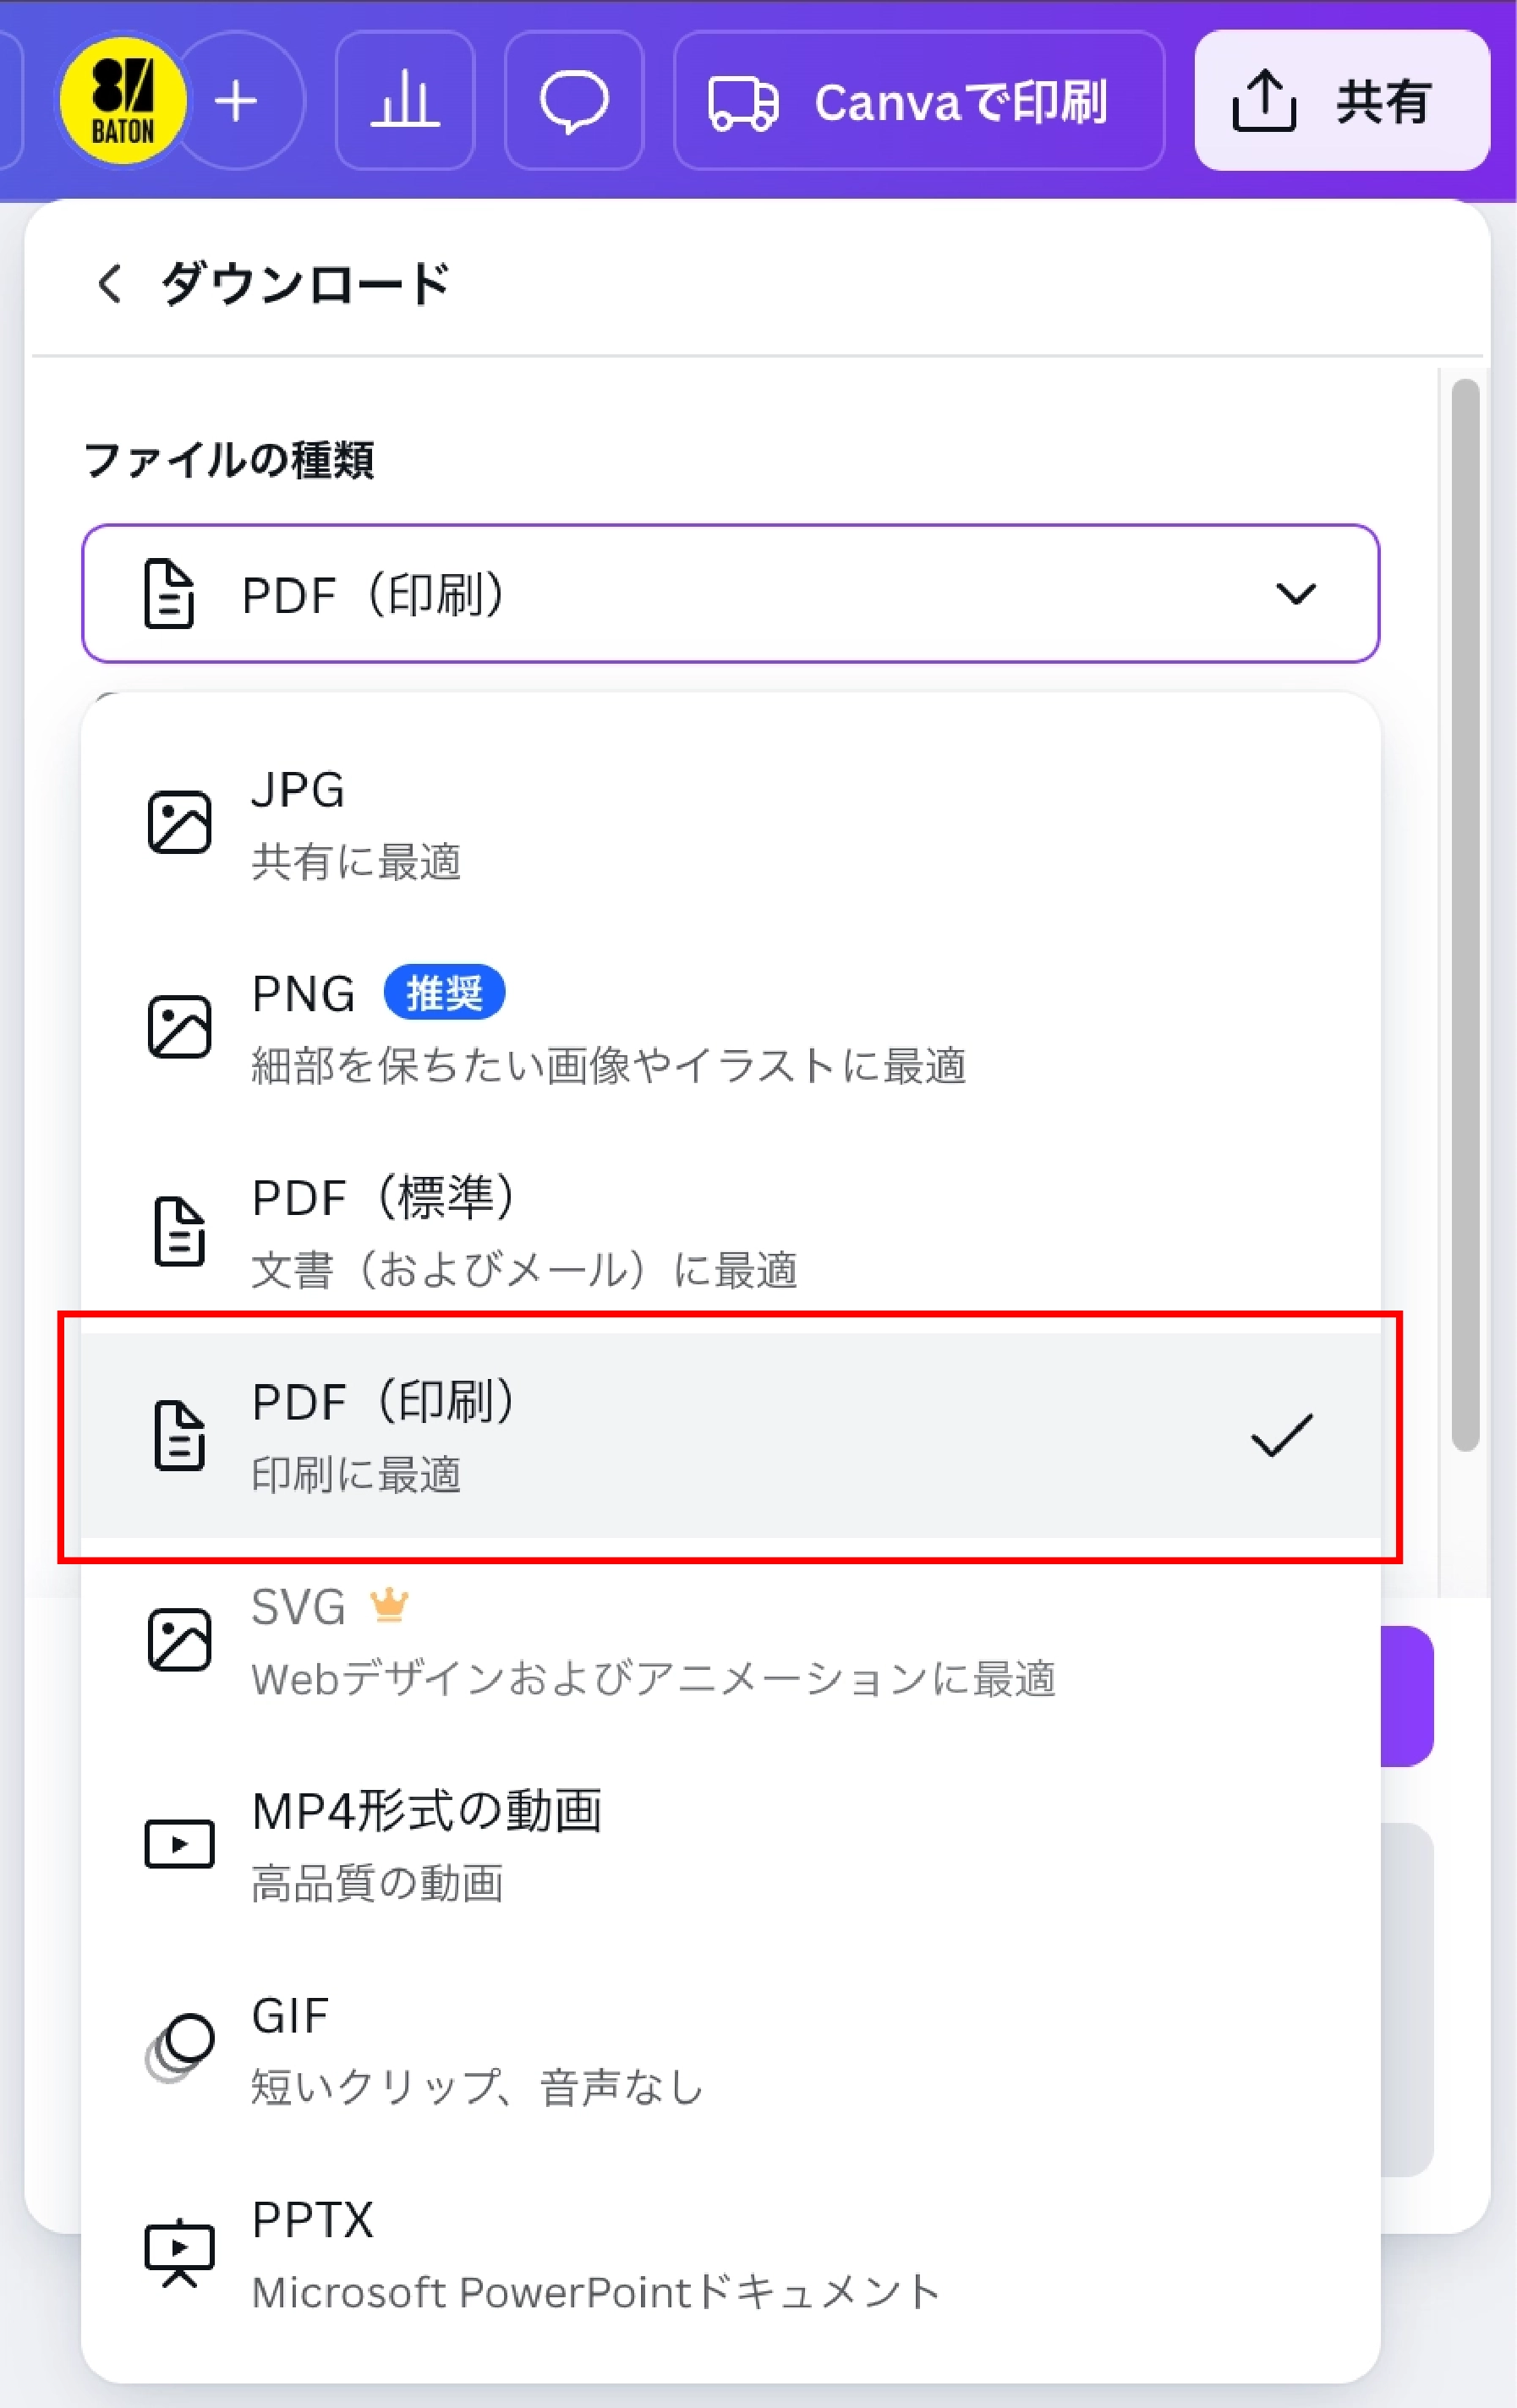Select the PNG 推奨 file type option
The height and width of the screenshot is (2408, 1517).
[731, 1027]
